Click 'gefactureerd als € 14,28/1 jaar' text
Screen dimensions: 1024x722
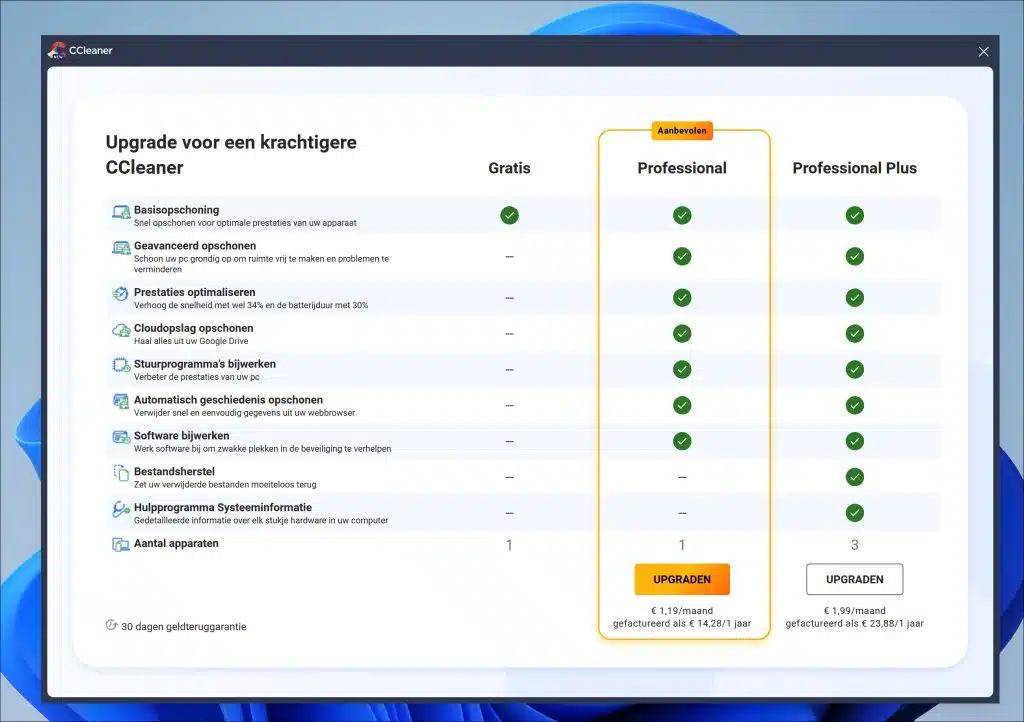point(682,623)
